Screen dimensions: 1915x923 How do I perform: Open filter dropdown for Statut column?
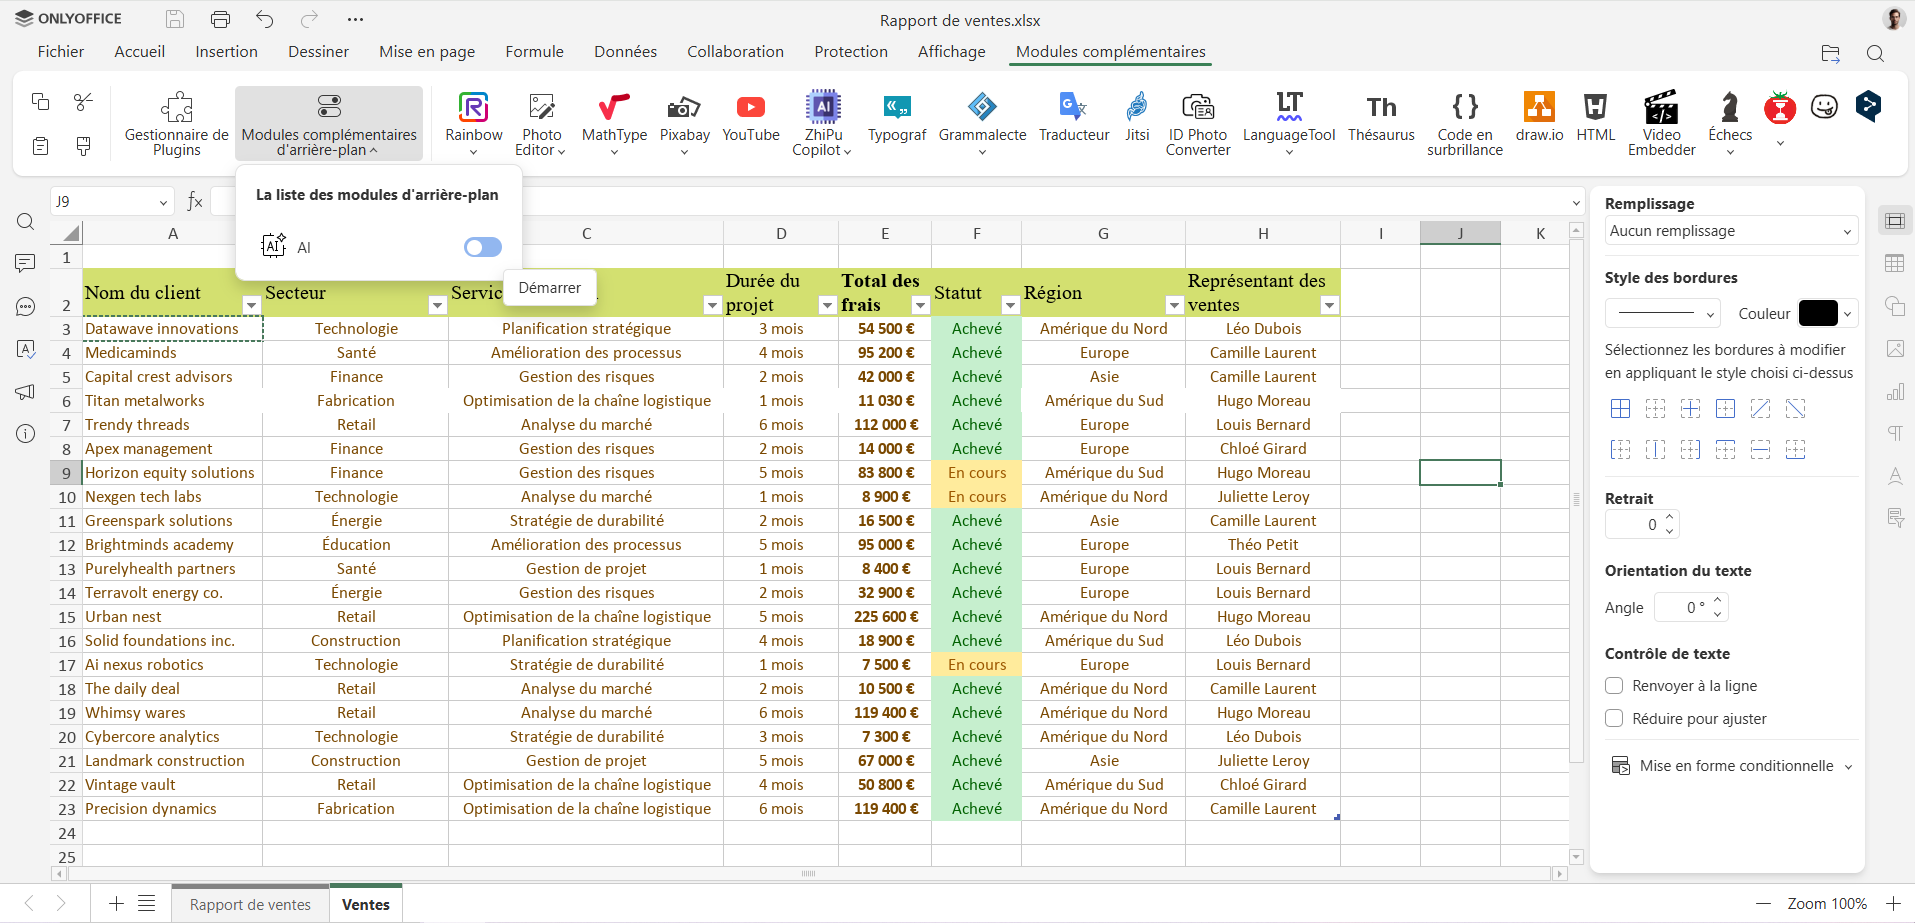(x=1010, y=306)
